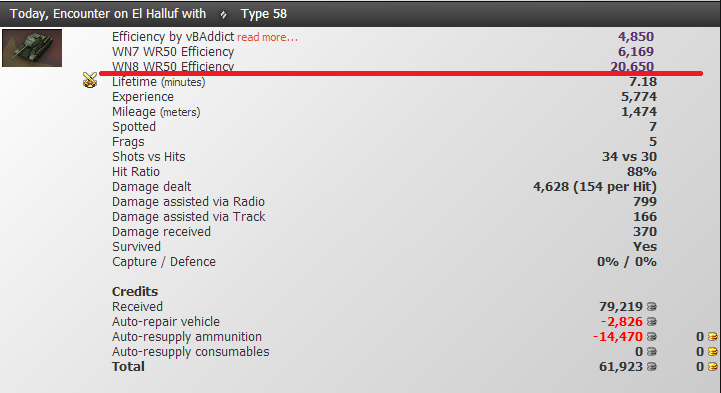Image resolution: width=721 pixels, height=393 pixels.
Task: Click the silver credits icon beside Received
Action: pos(652,307)
